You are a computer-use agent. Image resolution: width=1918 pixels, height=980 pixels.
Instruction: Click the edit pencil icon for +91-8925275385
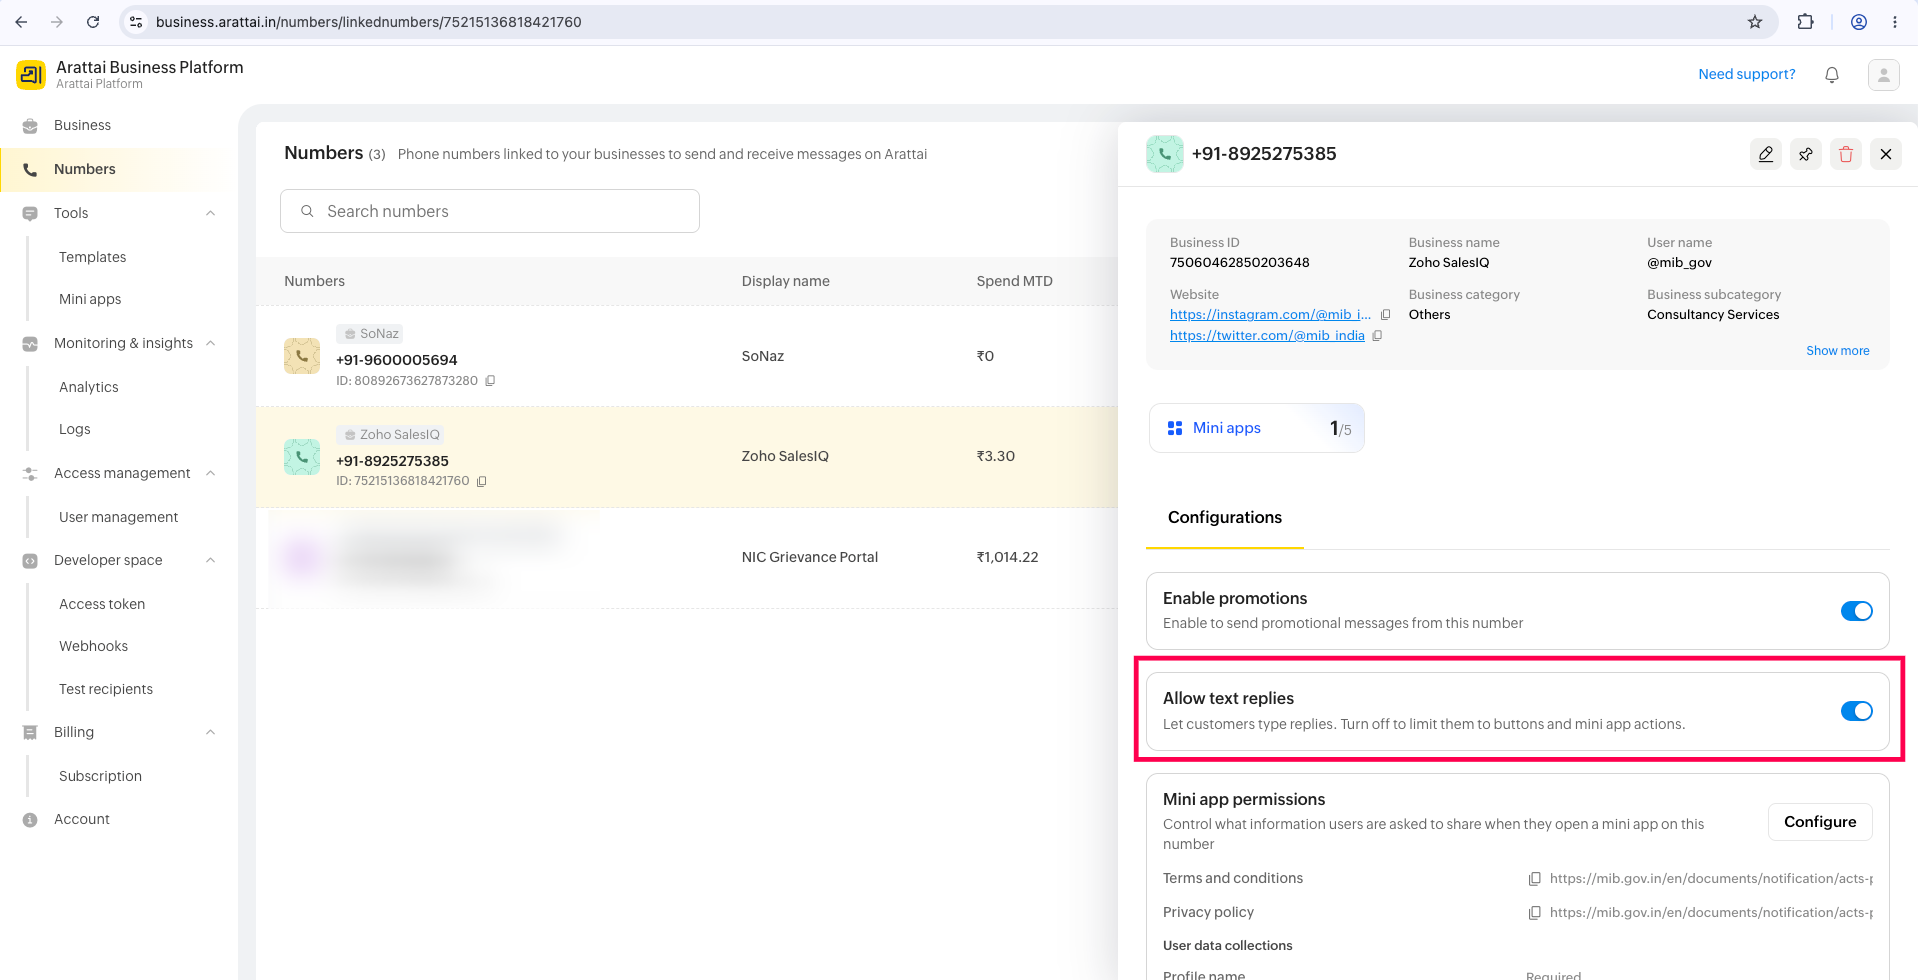tap(1766, 154)
